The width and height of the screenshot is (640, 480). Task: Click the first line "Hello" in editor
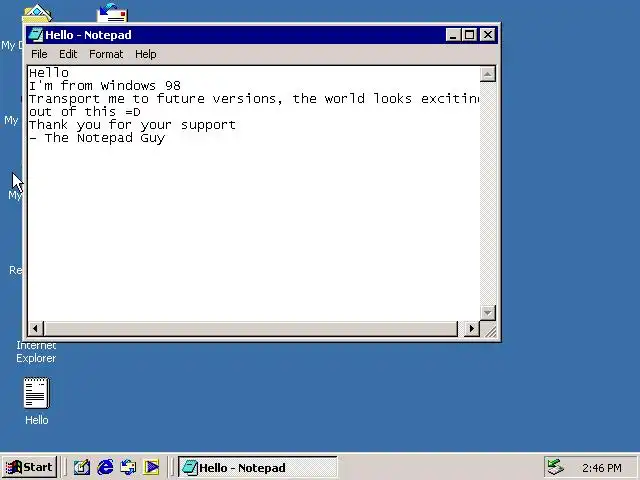point(49,73)
